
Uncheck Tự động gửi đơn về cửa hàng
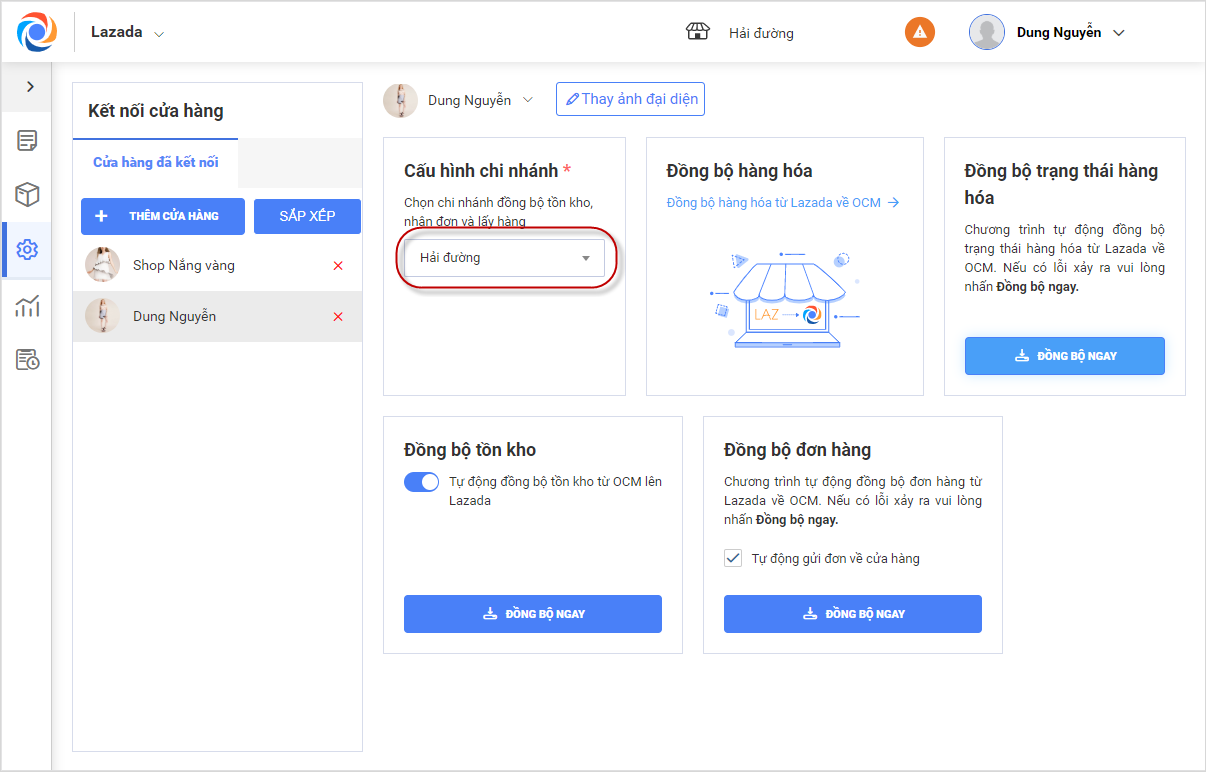click(x=733, y=558)
